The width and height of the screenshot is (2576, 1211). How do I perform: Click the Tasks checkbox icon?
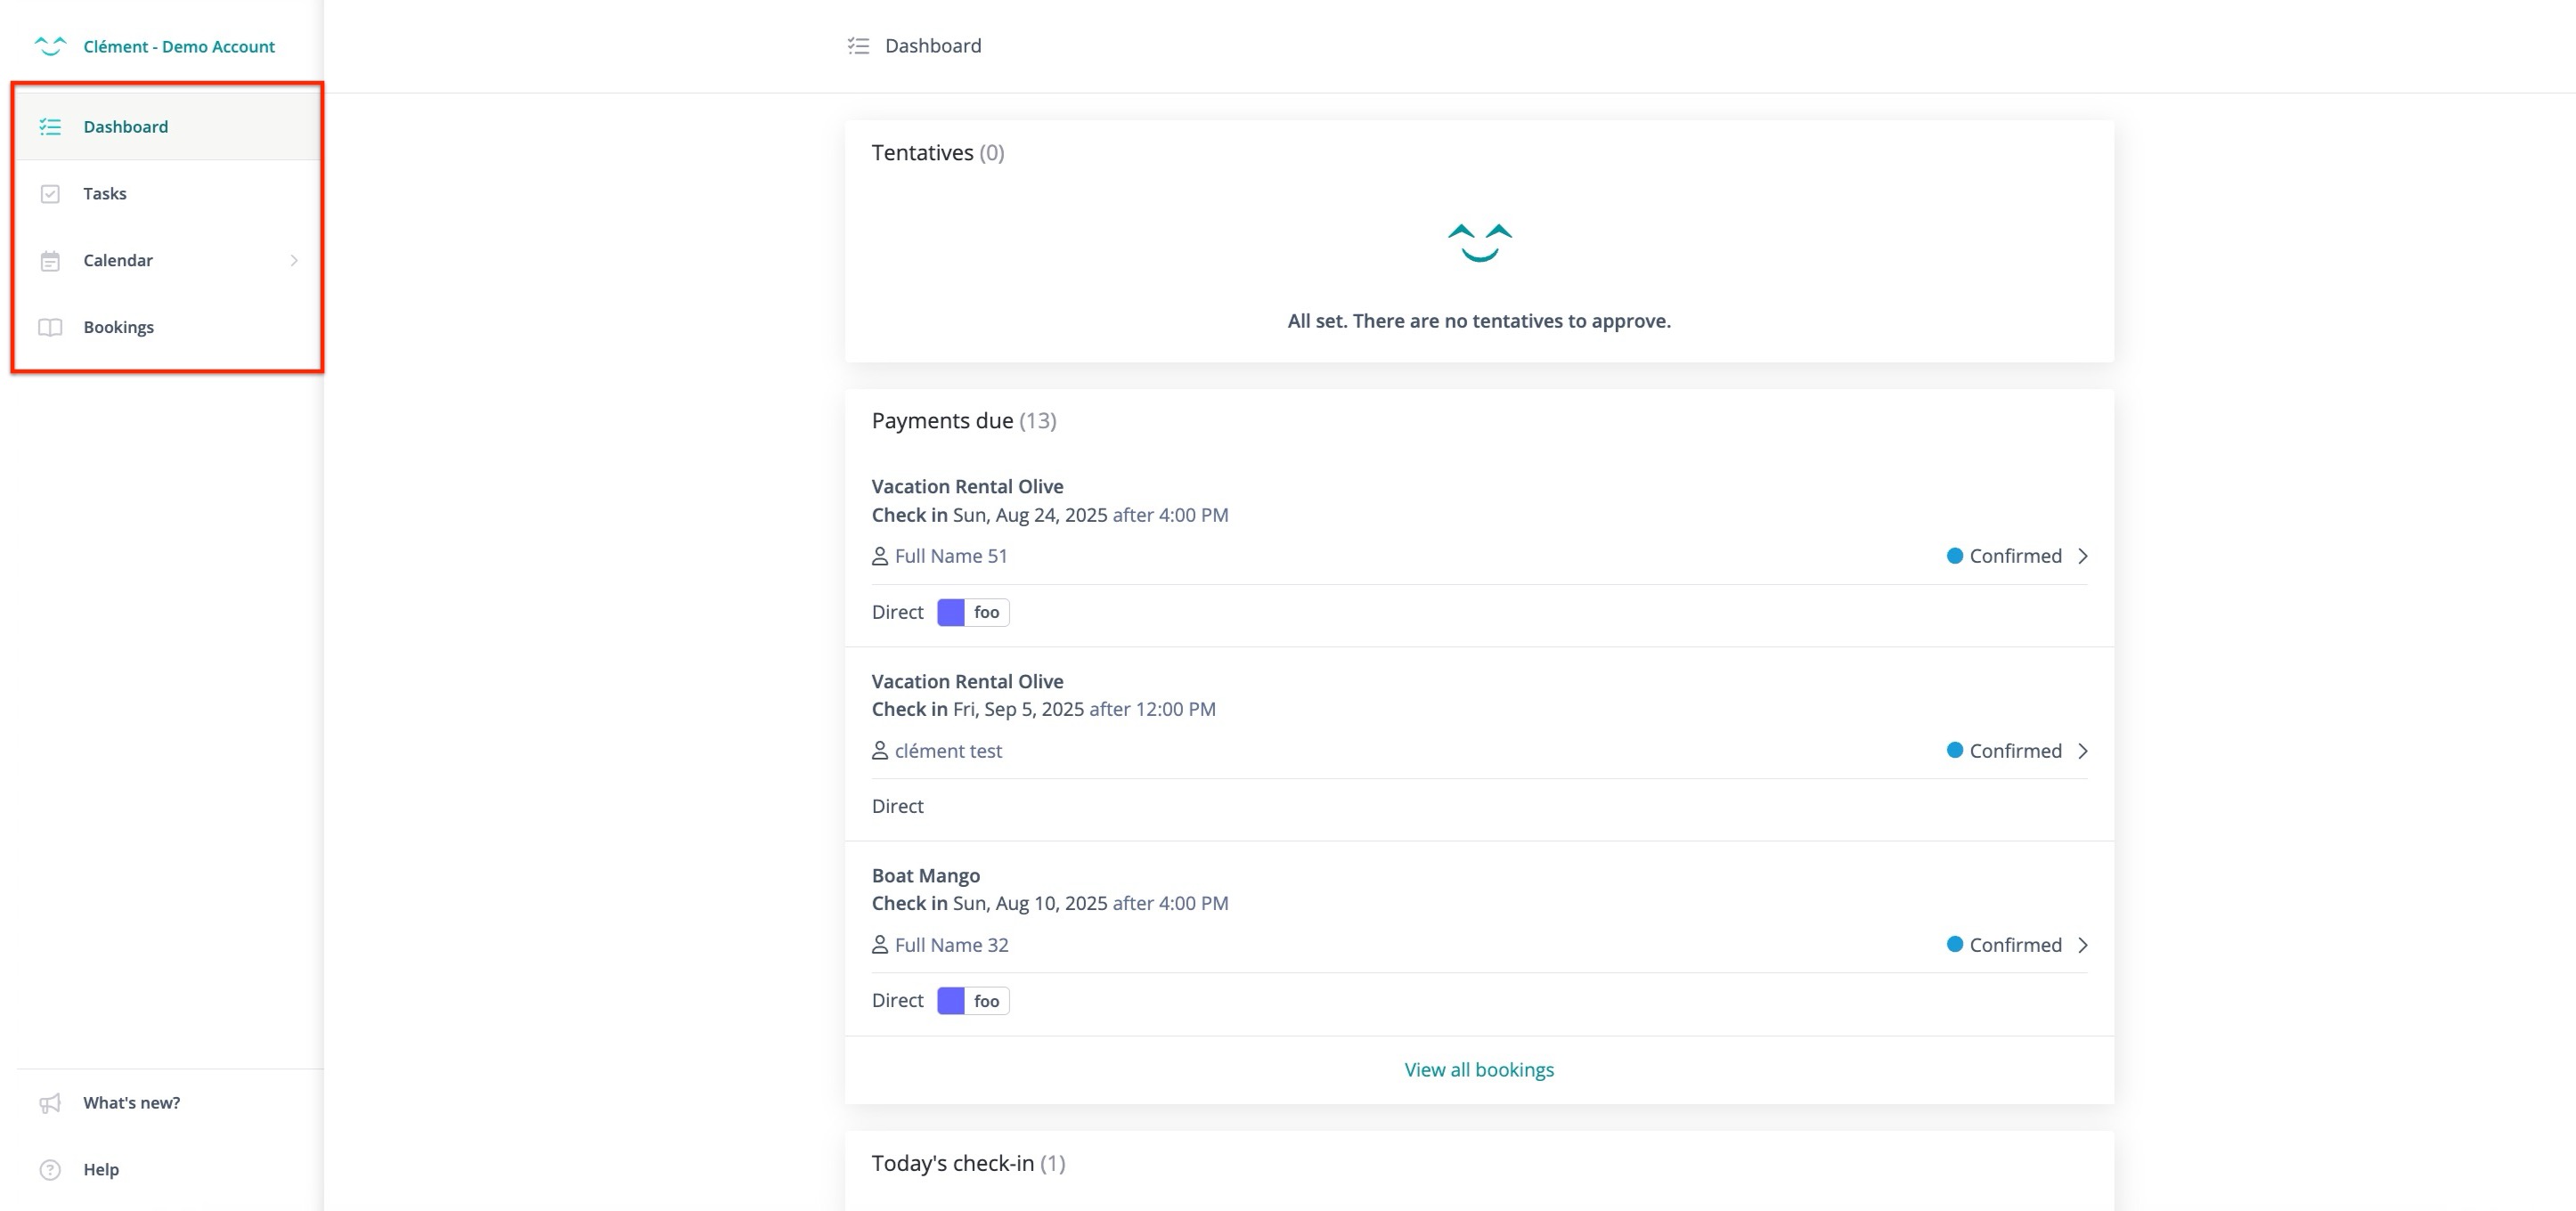point(50,194)
